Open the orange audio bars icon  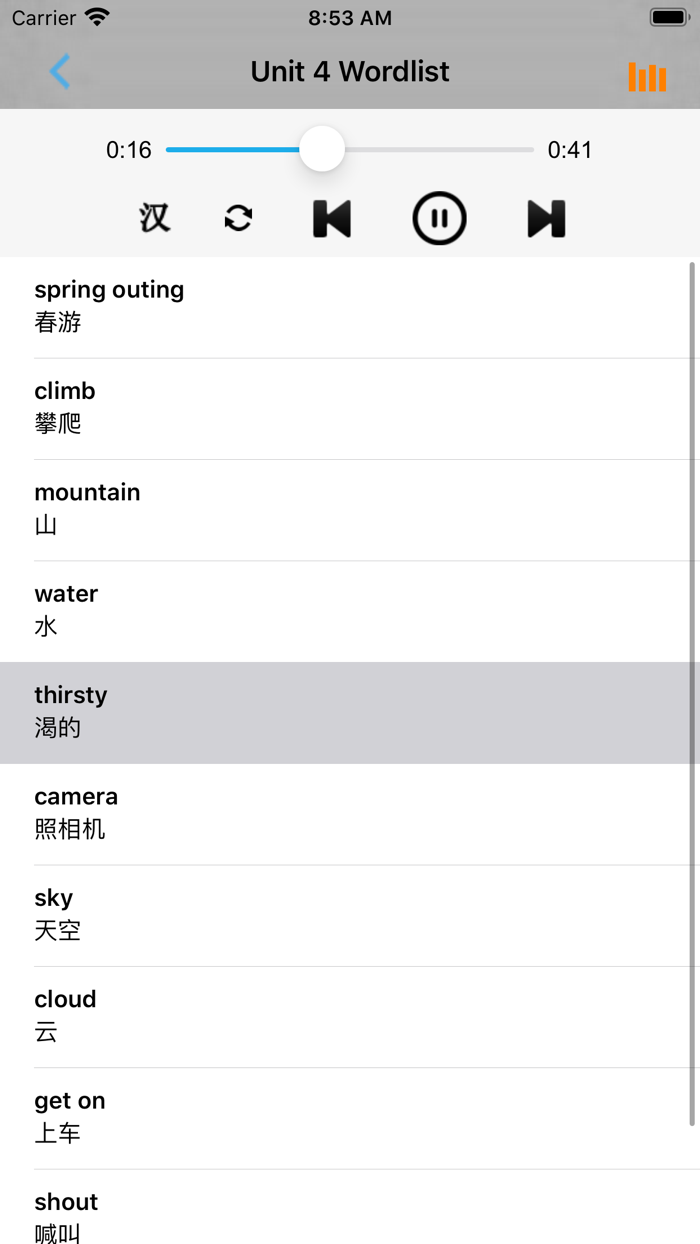(x=647, y=77)
